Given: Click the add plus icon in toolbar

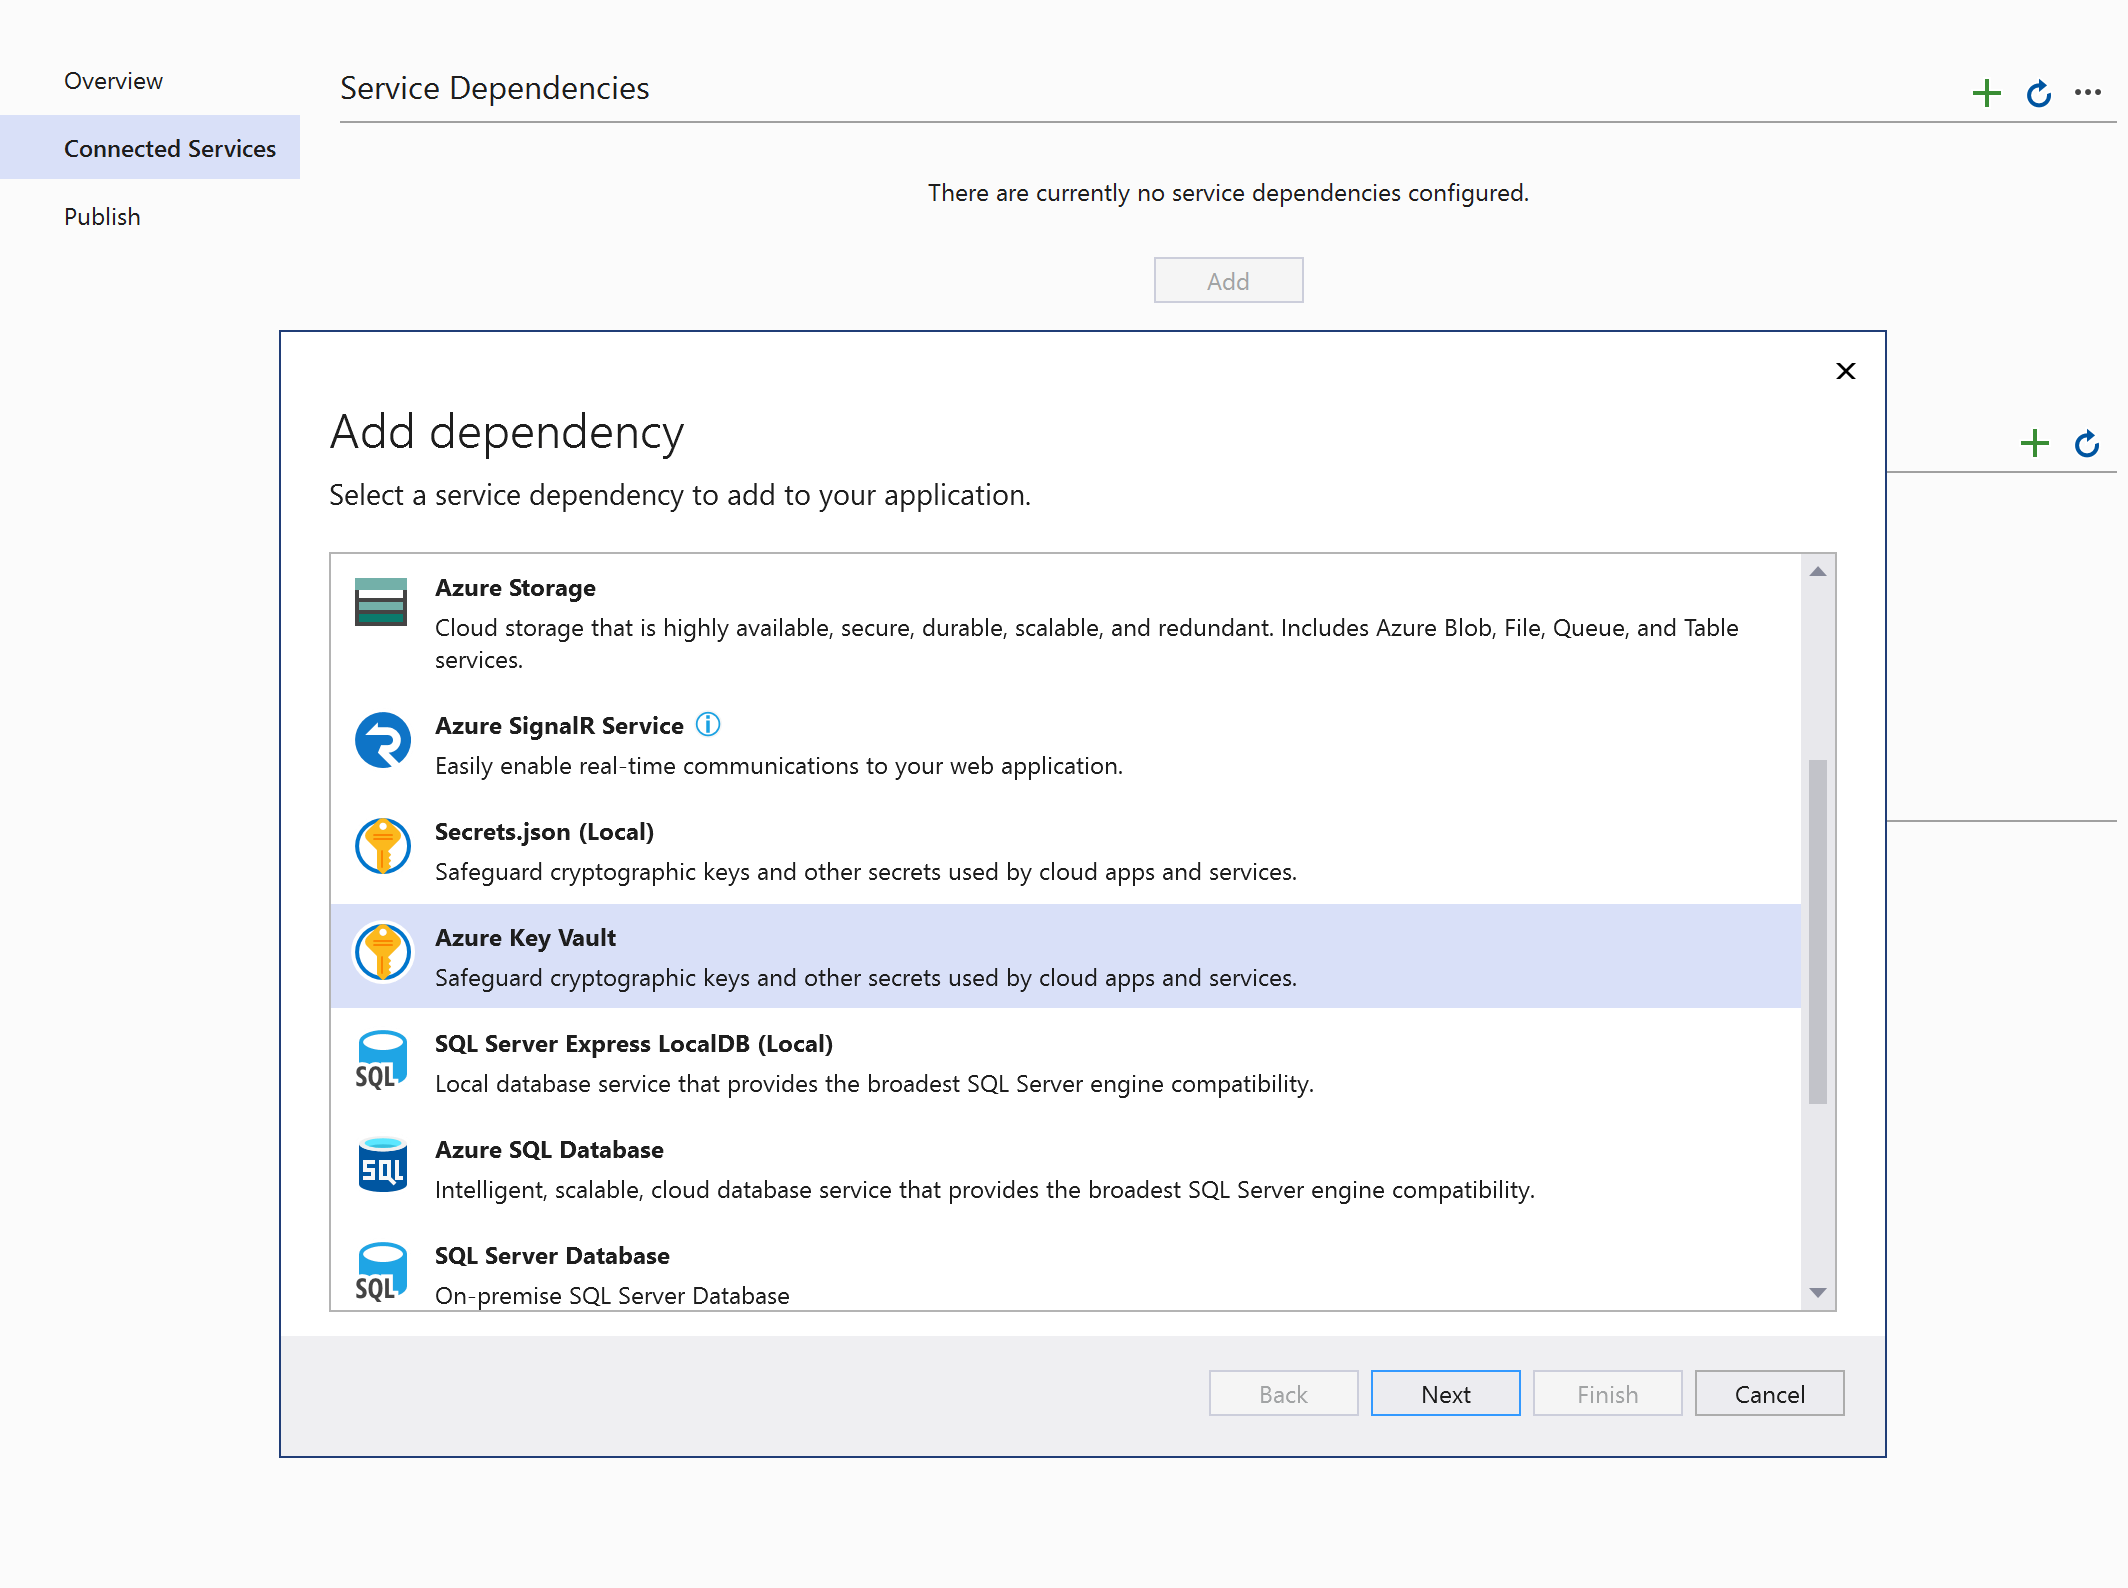Looking at the screenshot, I should 1986,92.
